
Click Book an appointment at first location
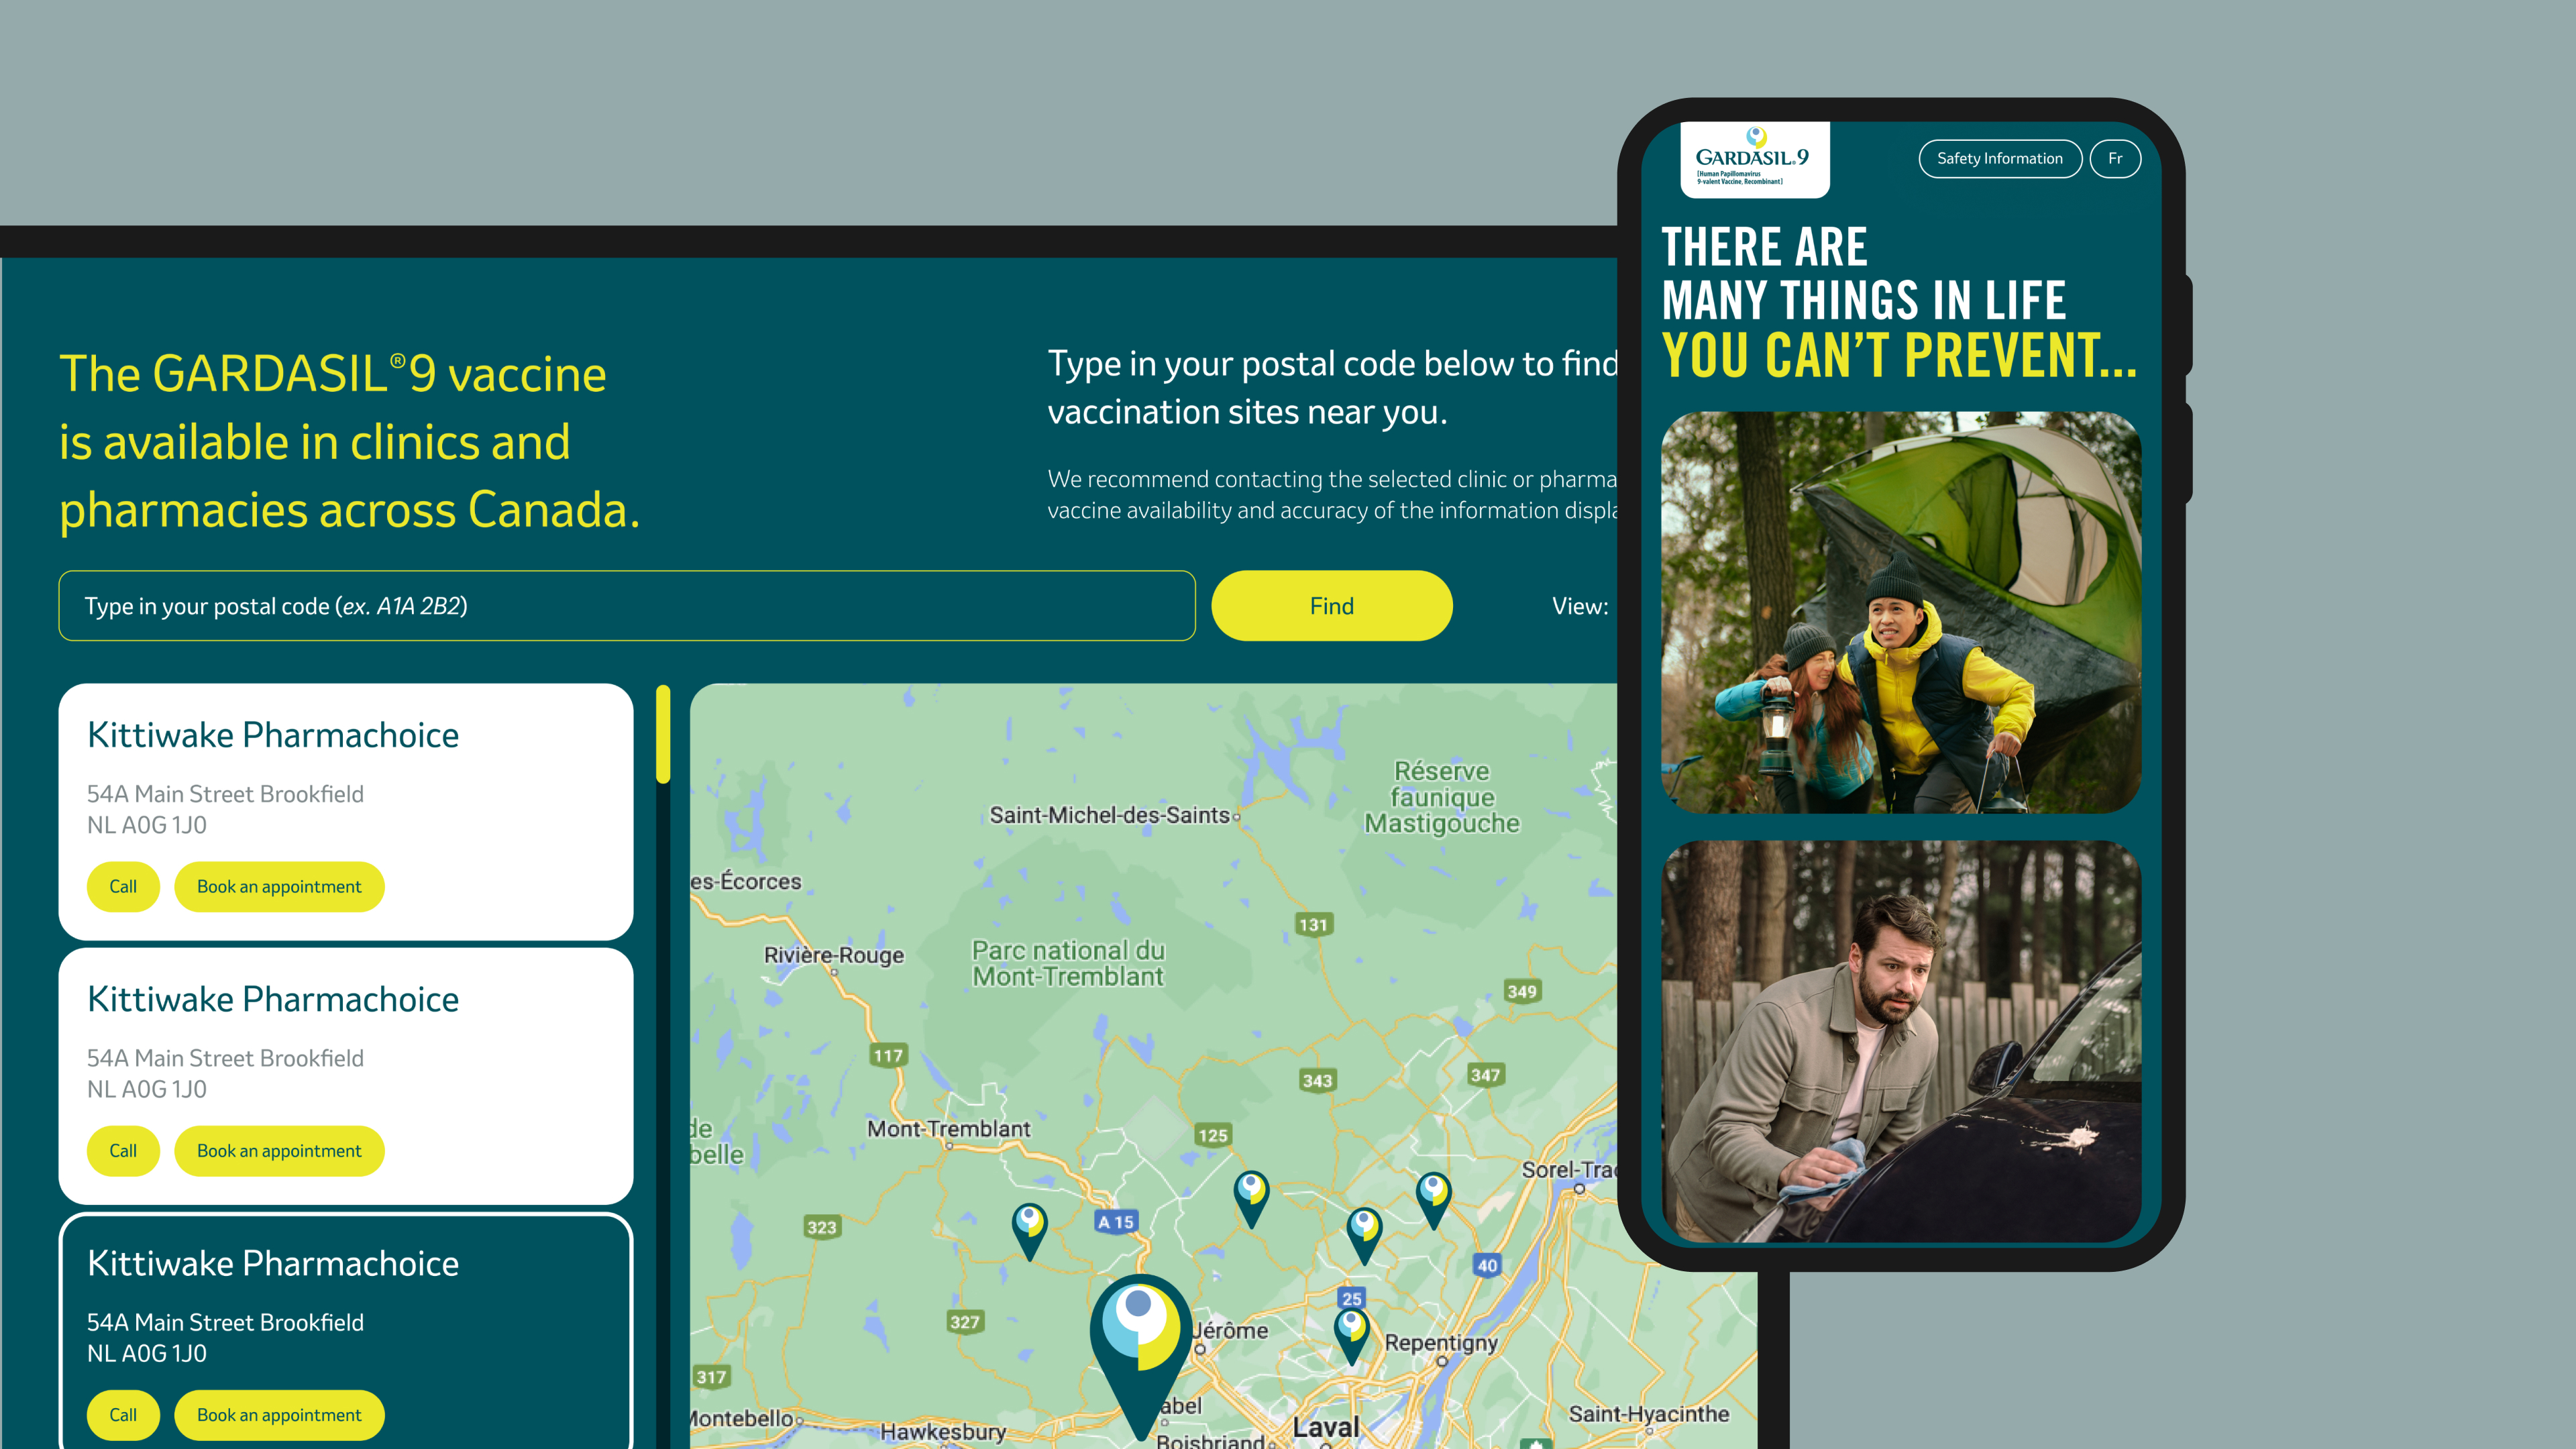pyautogui.click(x=280, y=885)
